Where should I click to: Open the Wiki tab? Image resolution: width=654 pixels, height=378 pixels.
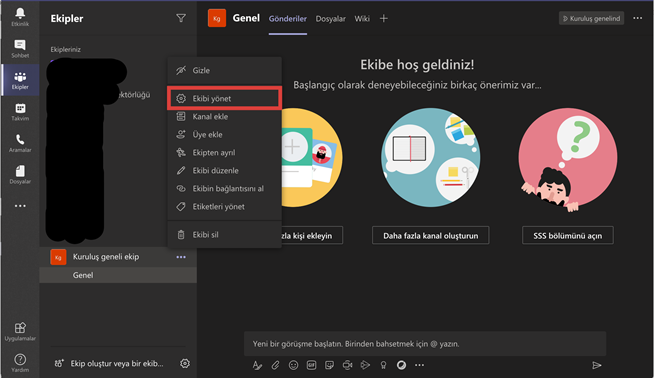[x=362, y=18]
